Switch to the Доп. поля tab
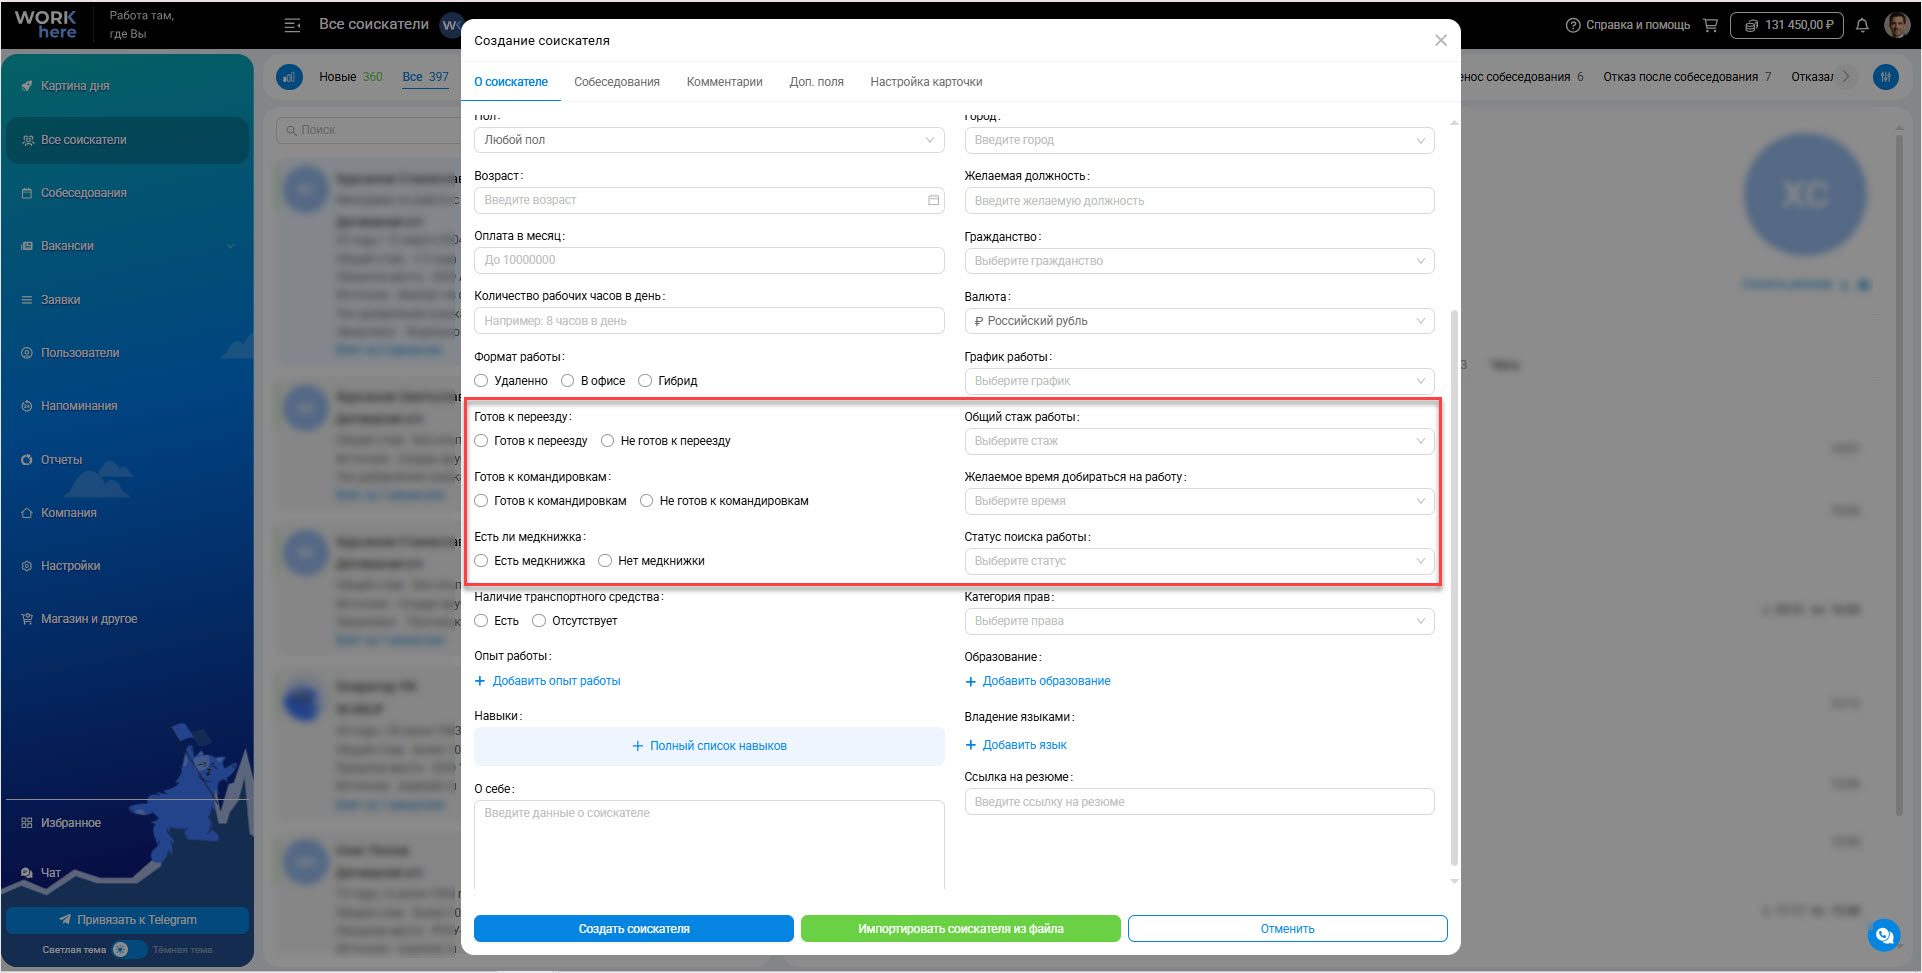 [x=817, y=82]
